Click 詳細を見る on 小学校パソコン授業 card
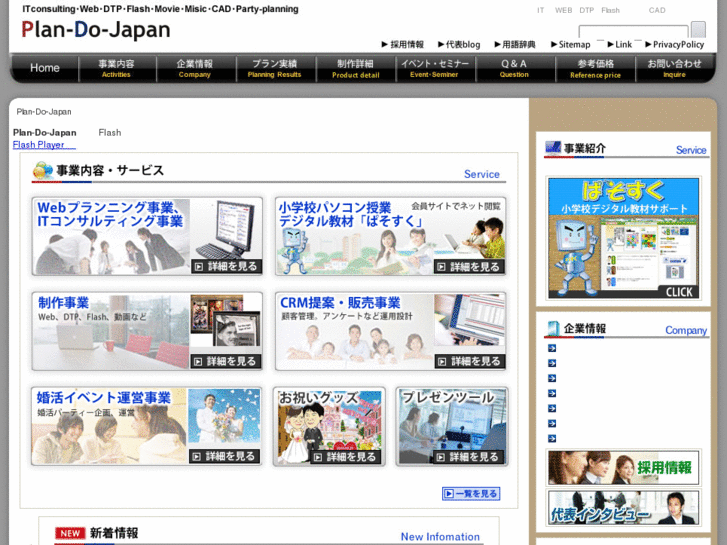727x545 pixels. coord(469,267)
